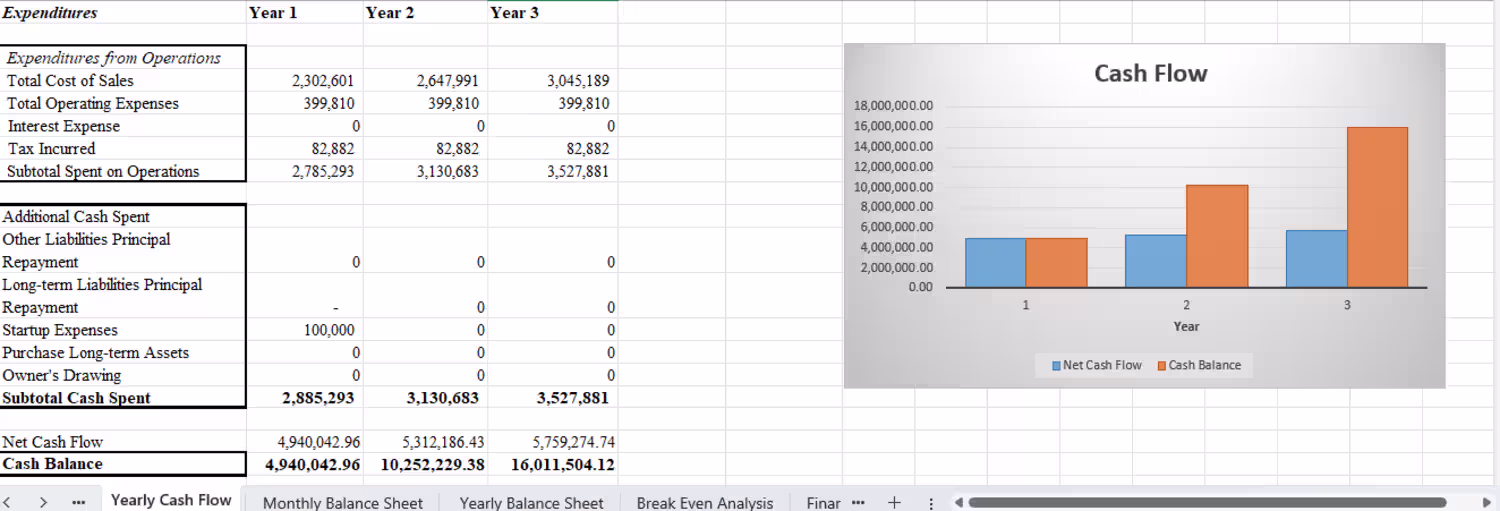Image resolution: width=1500 pixels, height=511 pixels.
Task: Select Cash Balance legend entry
Action: 1199,365
